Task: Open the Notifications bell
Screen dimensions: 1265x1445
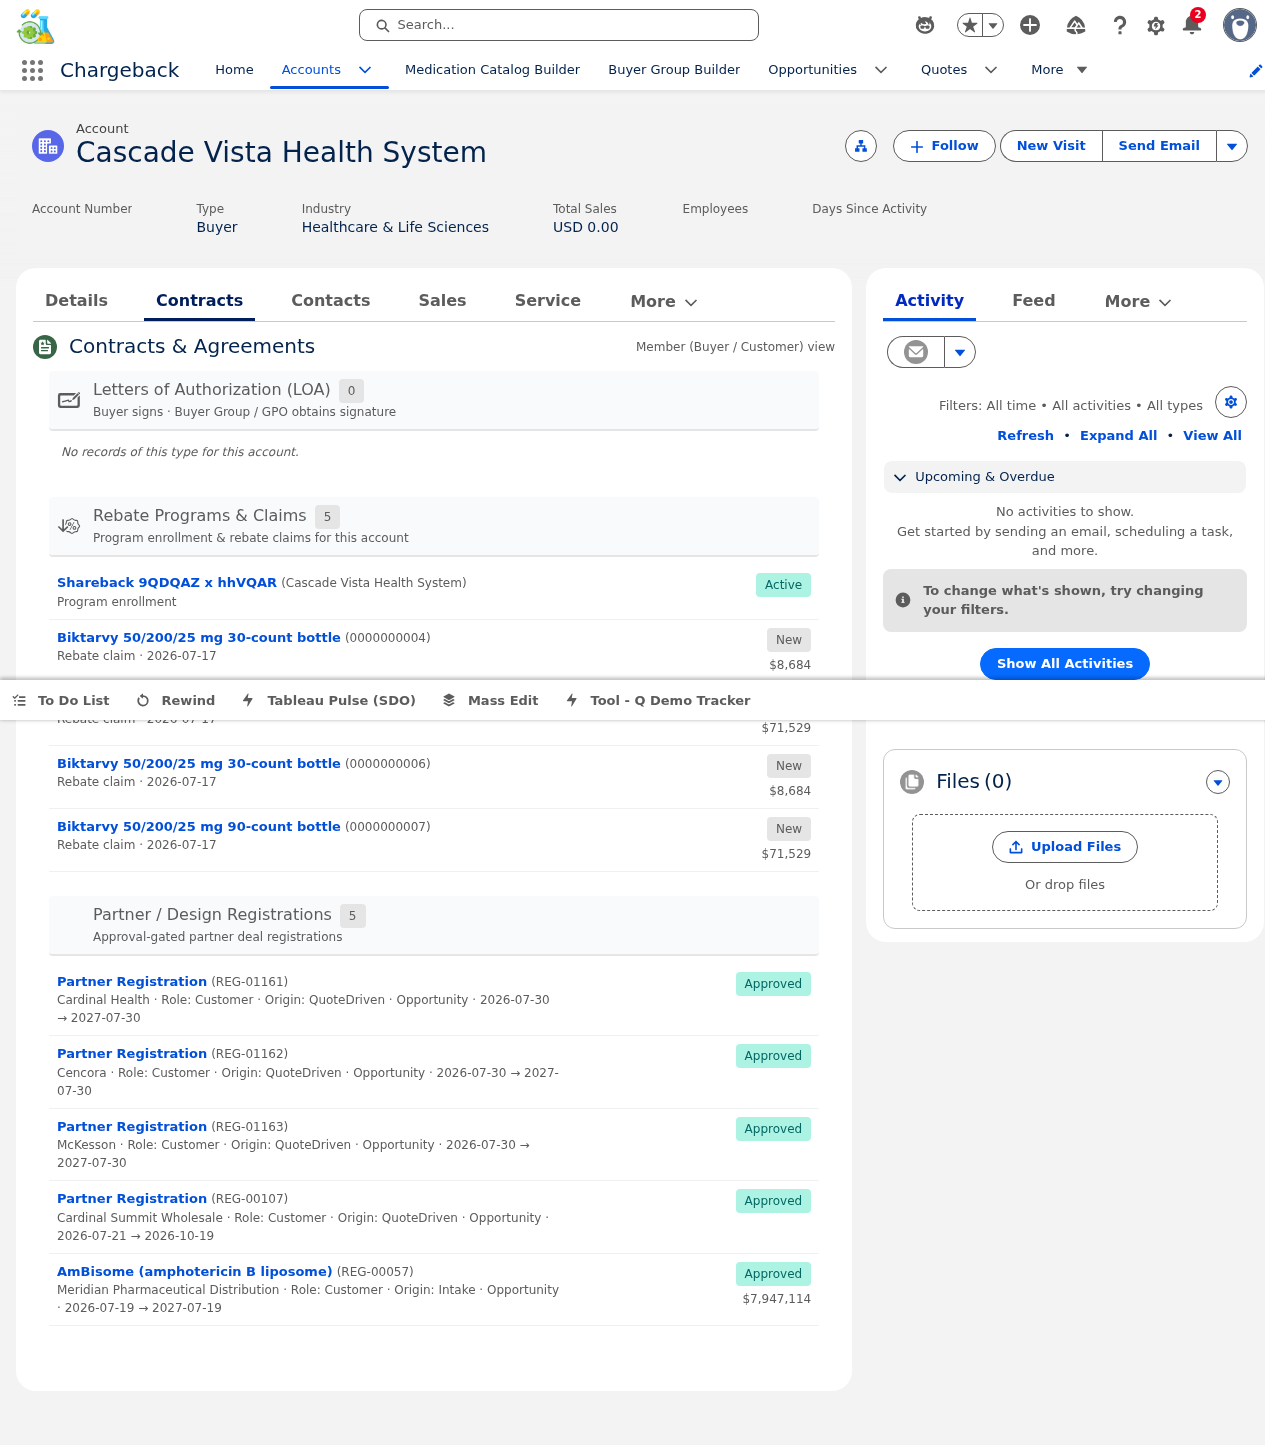Action: (x=1192, y=24)
